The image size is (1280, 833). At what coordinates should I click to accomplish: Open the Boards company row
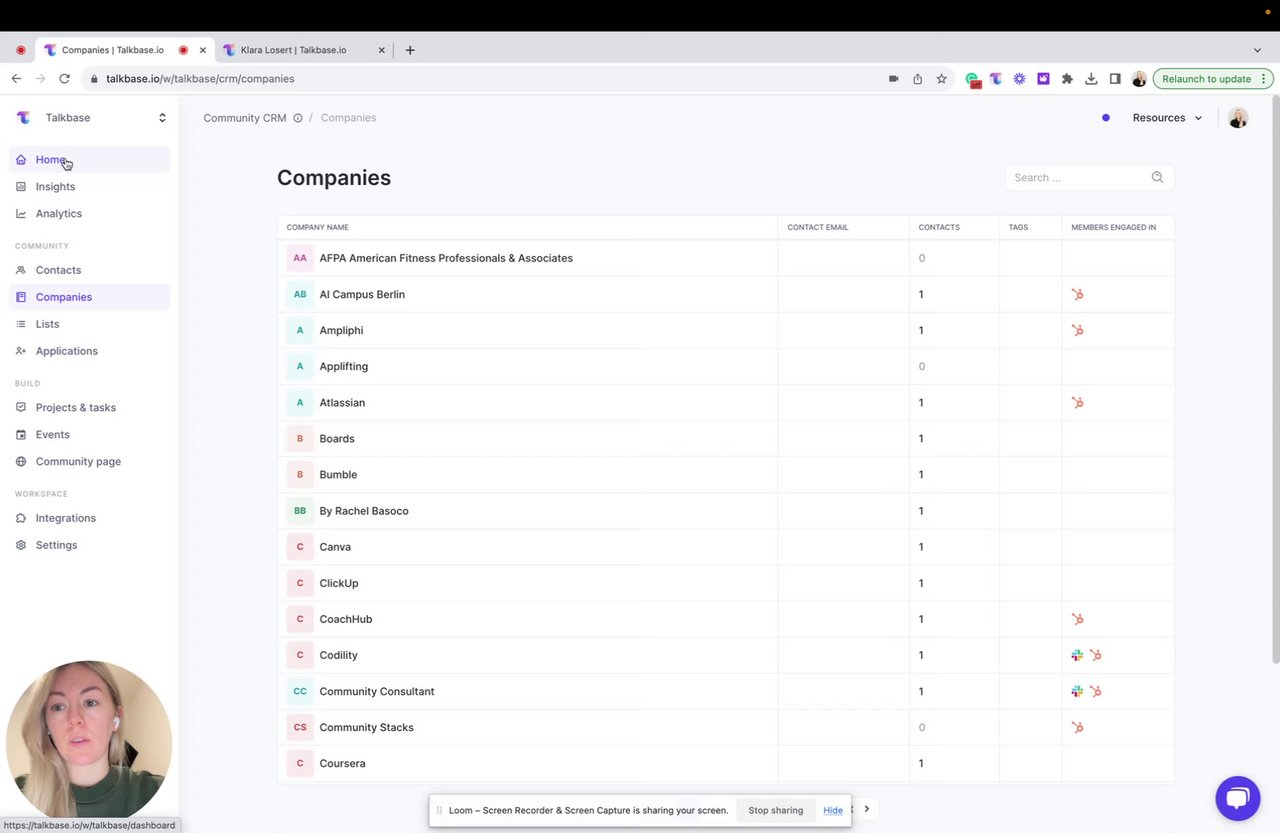tap(725, 439)
